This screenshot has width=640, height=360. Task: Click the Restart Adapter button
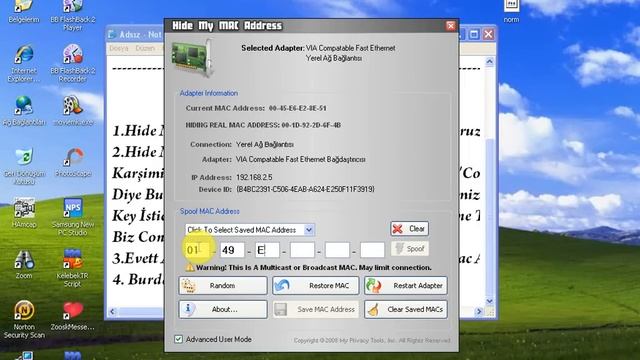click(x=406, y=286)
